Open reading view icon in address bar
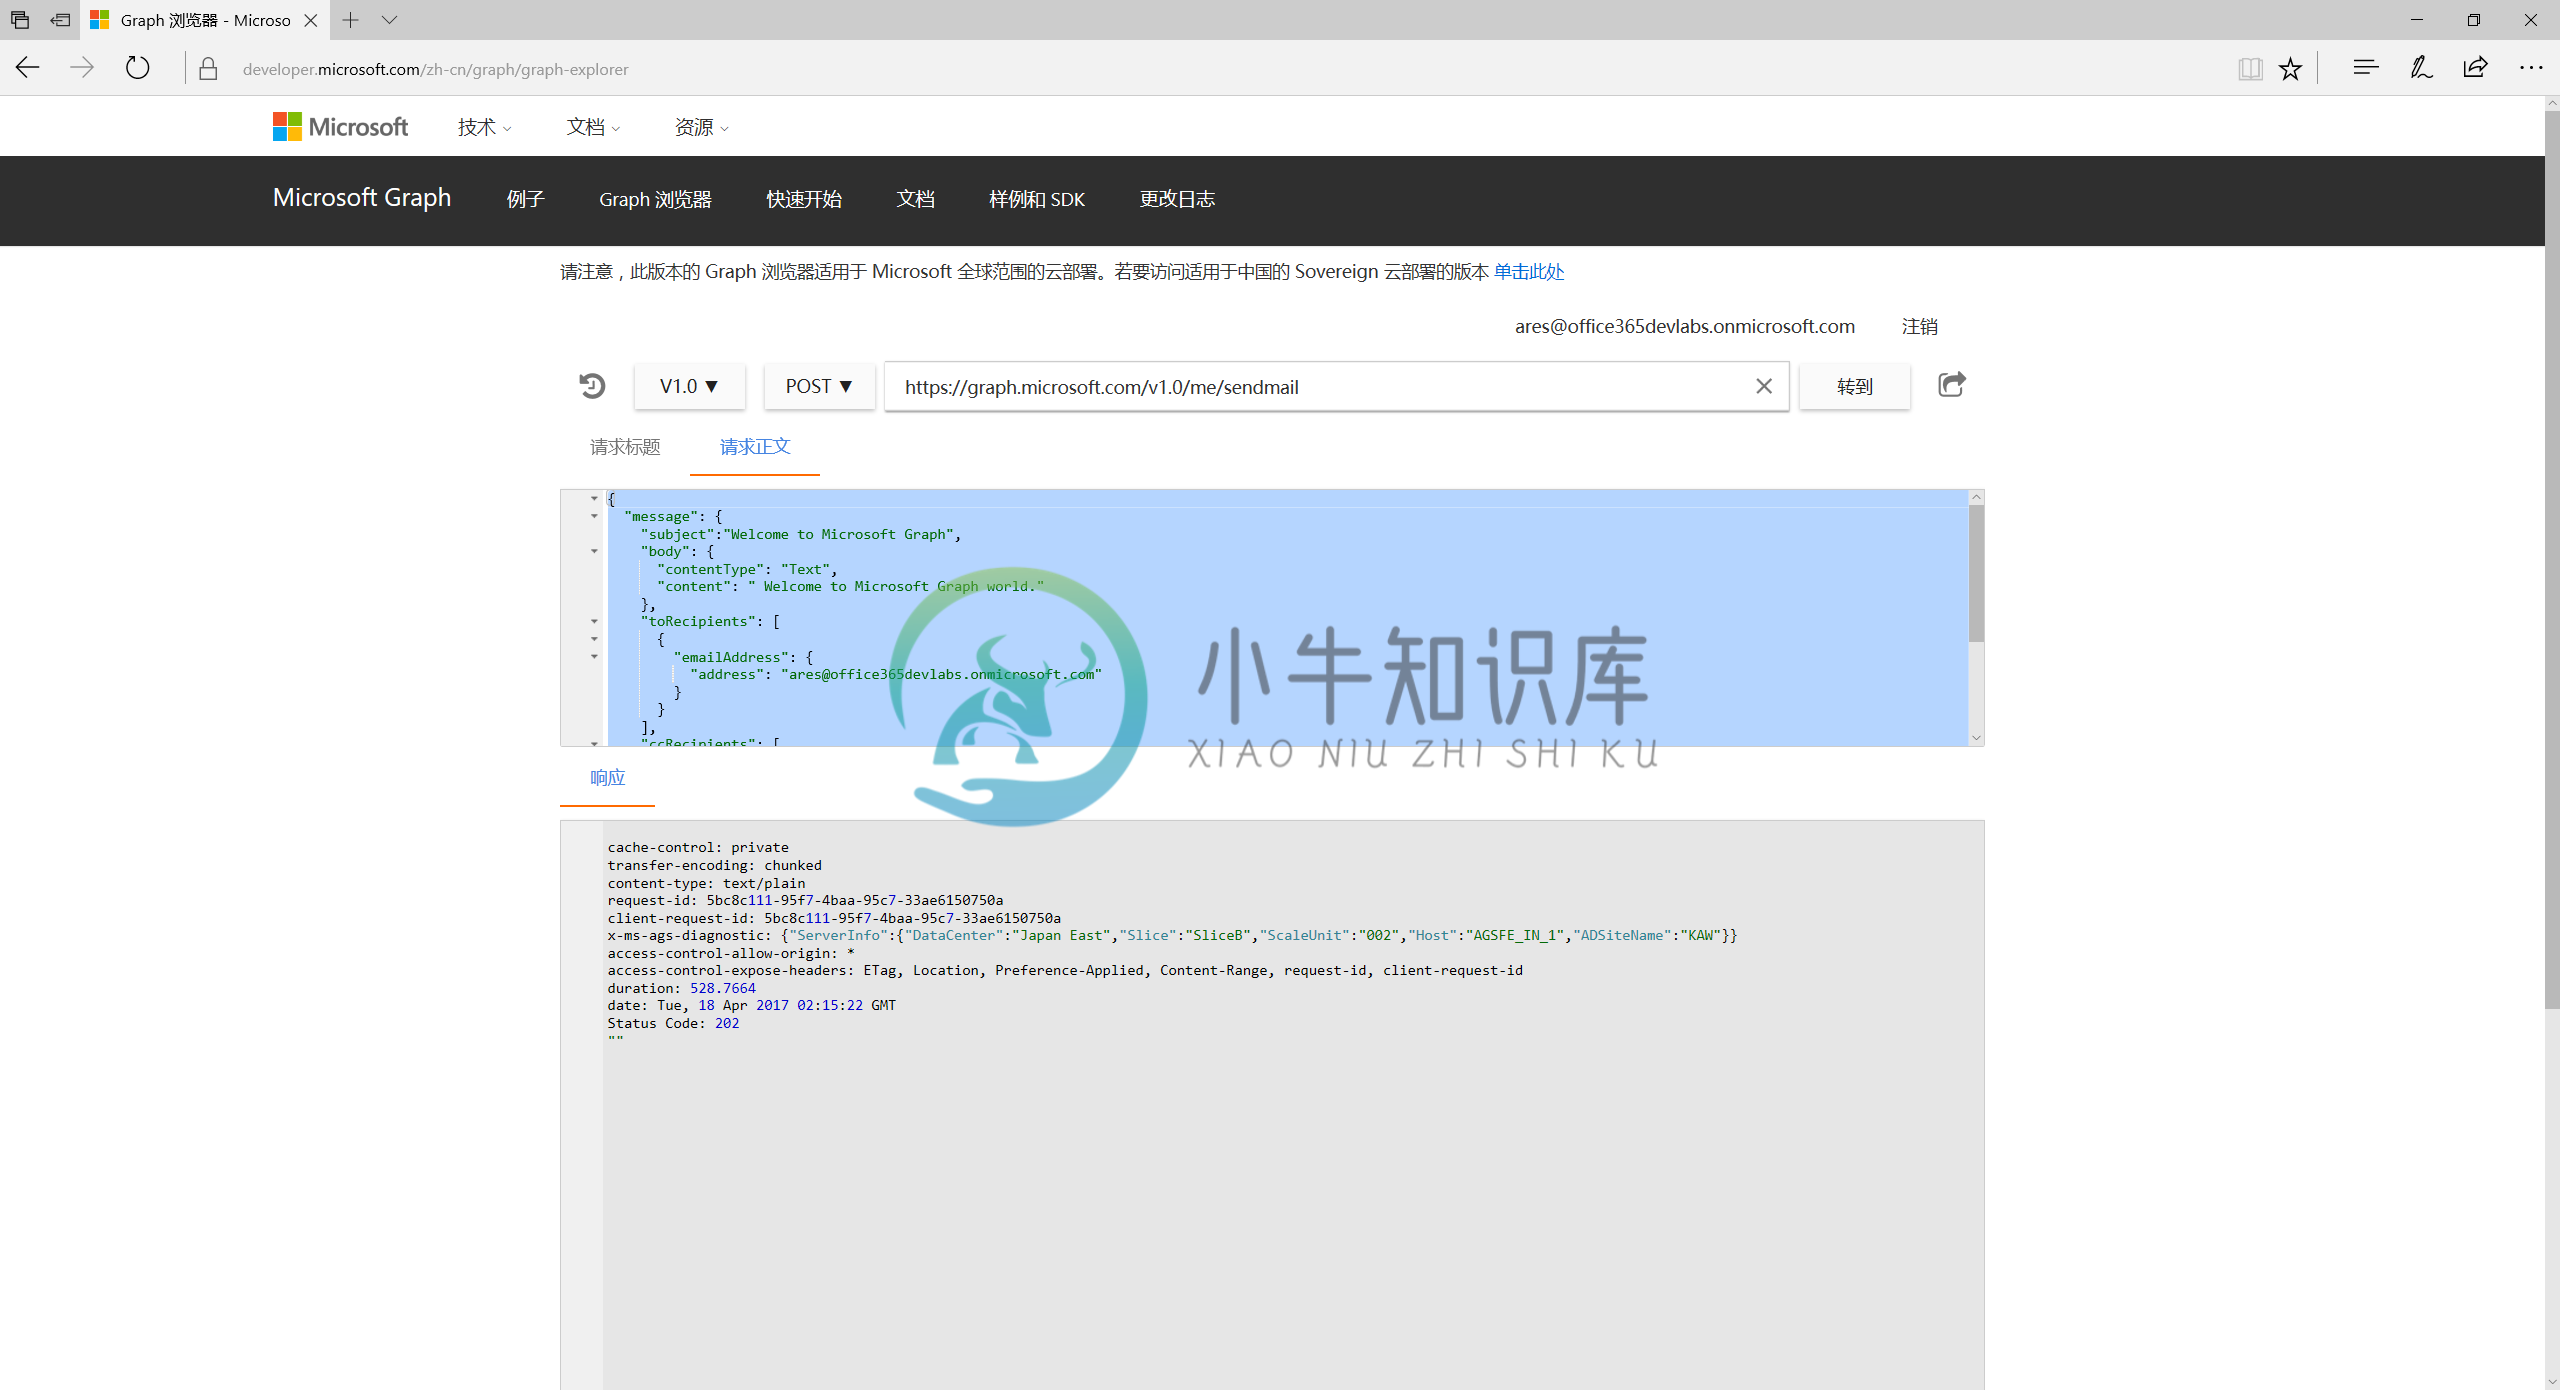Image resolution: width=2560 pixels, height=1390 pixels. 2250,68
